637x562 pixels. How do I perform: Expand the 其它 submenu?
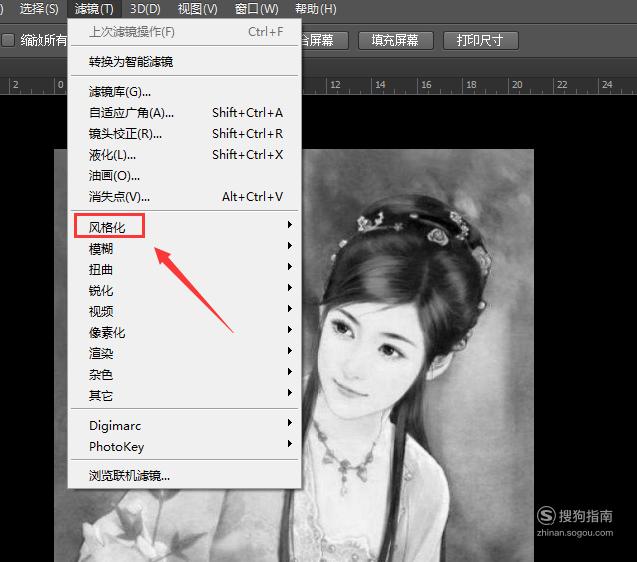[185, 395]
